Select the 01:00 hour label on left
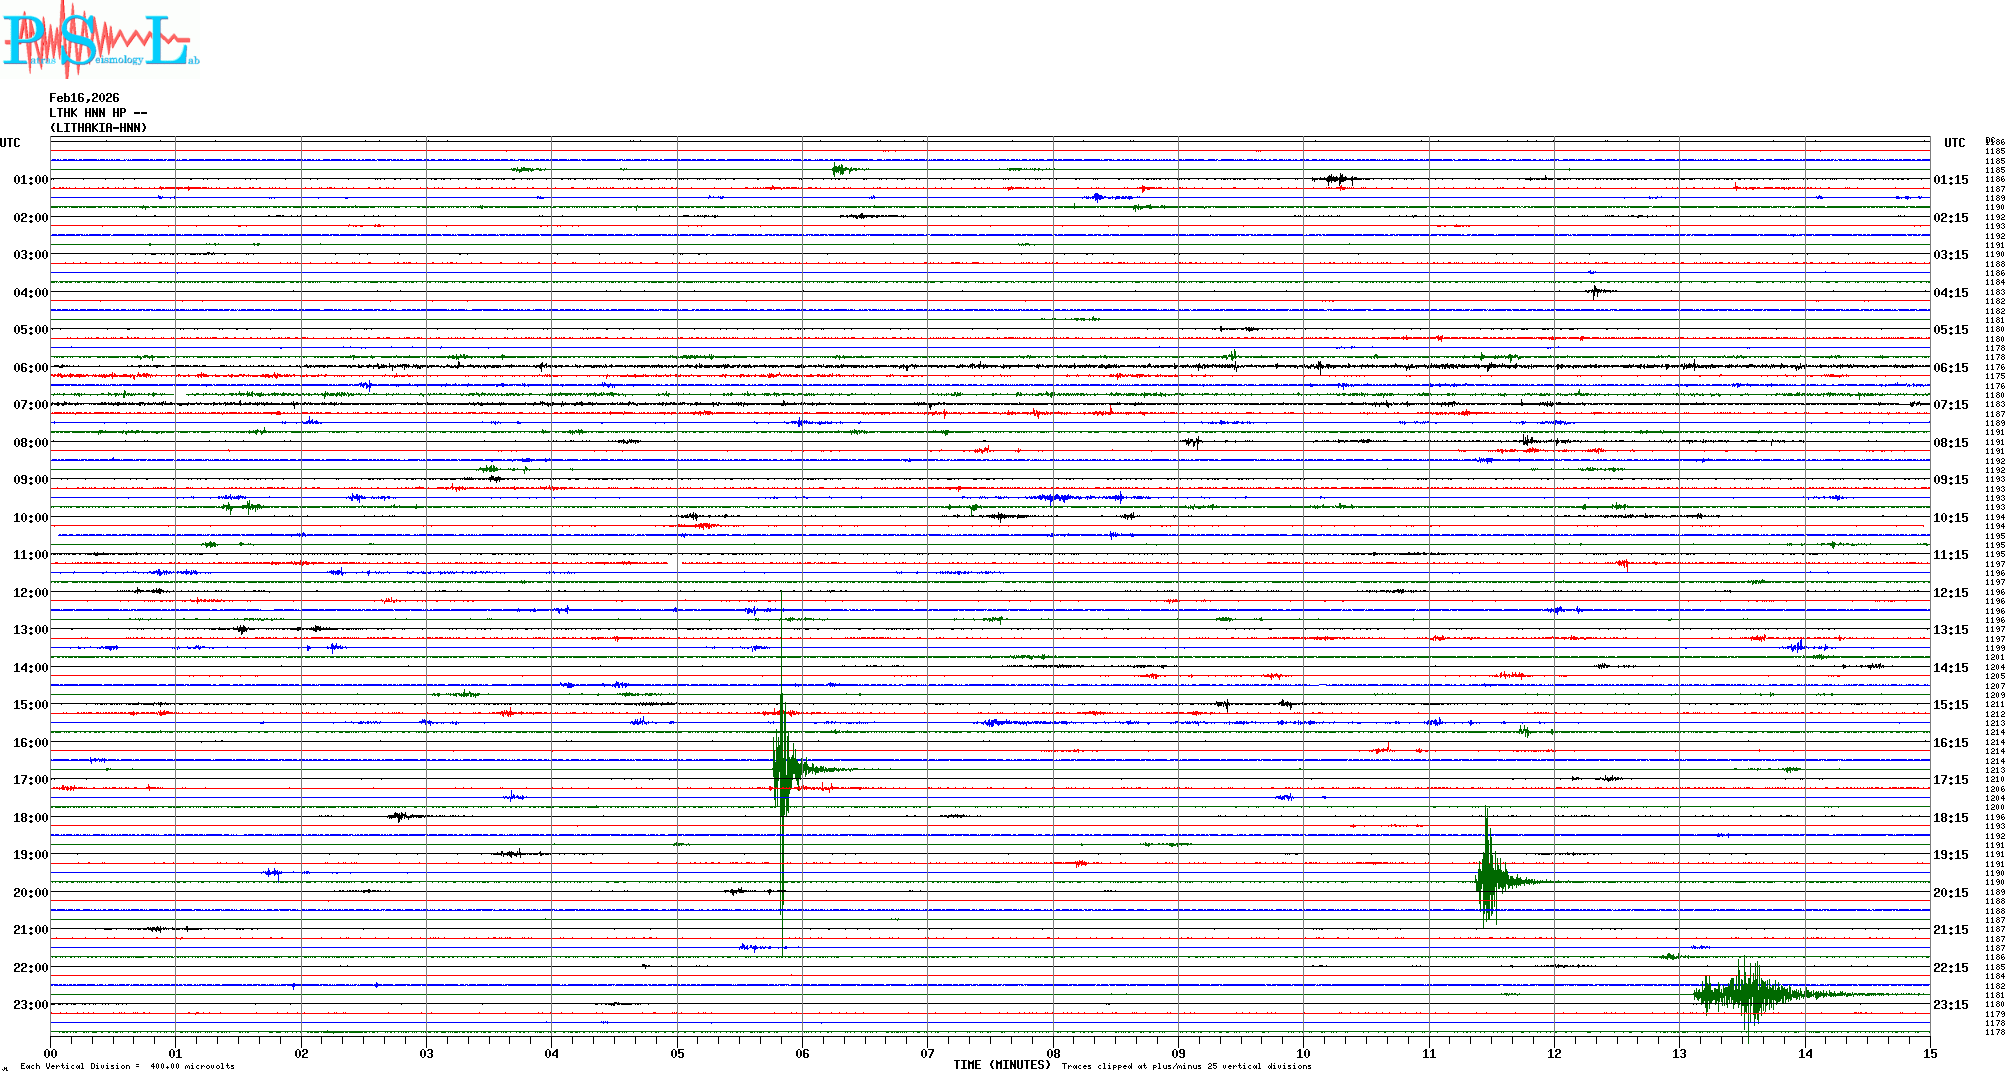Image resolution: width=2010 pixels, height=1080 pixels. 30,180
